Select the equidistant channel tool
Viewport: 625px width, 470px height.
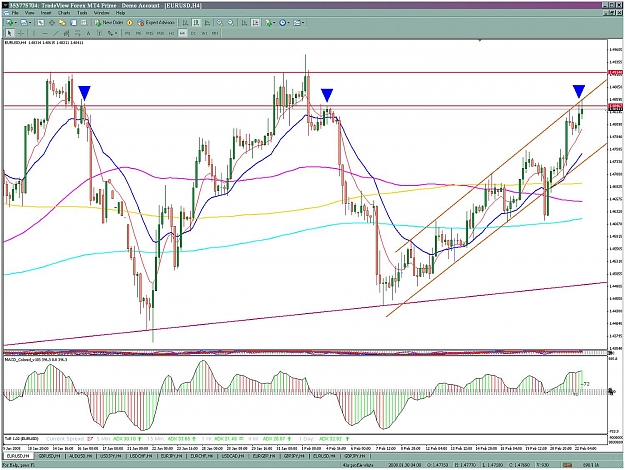(67, 33)
